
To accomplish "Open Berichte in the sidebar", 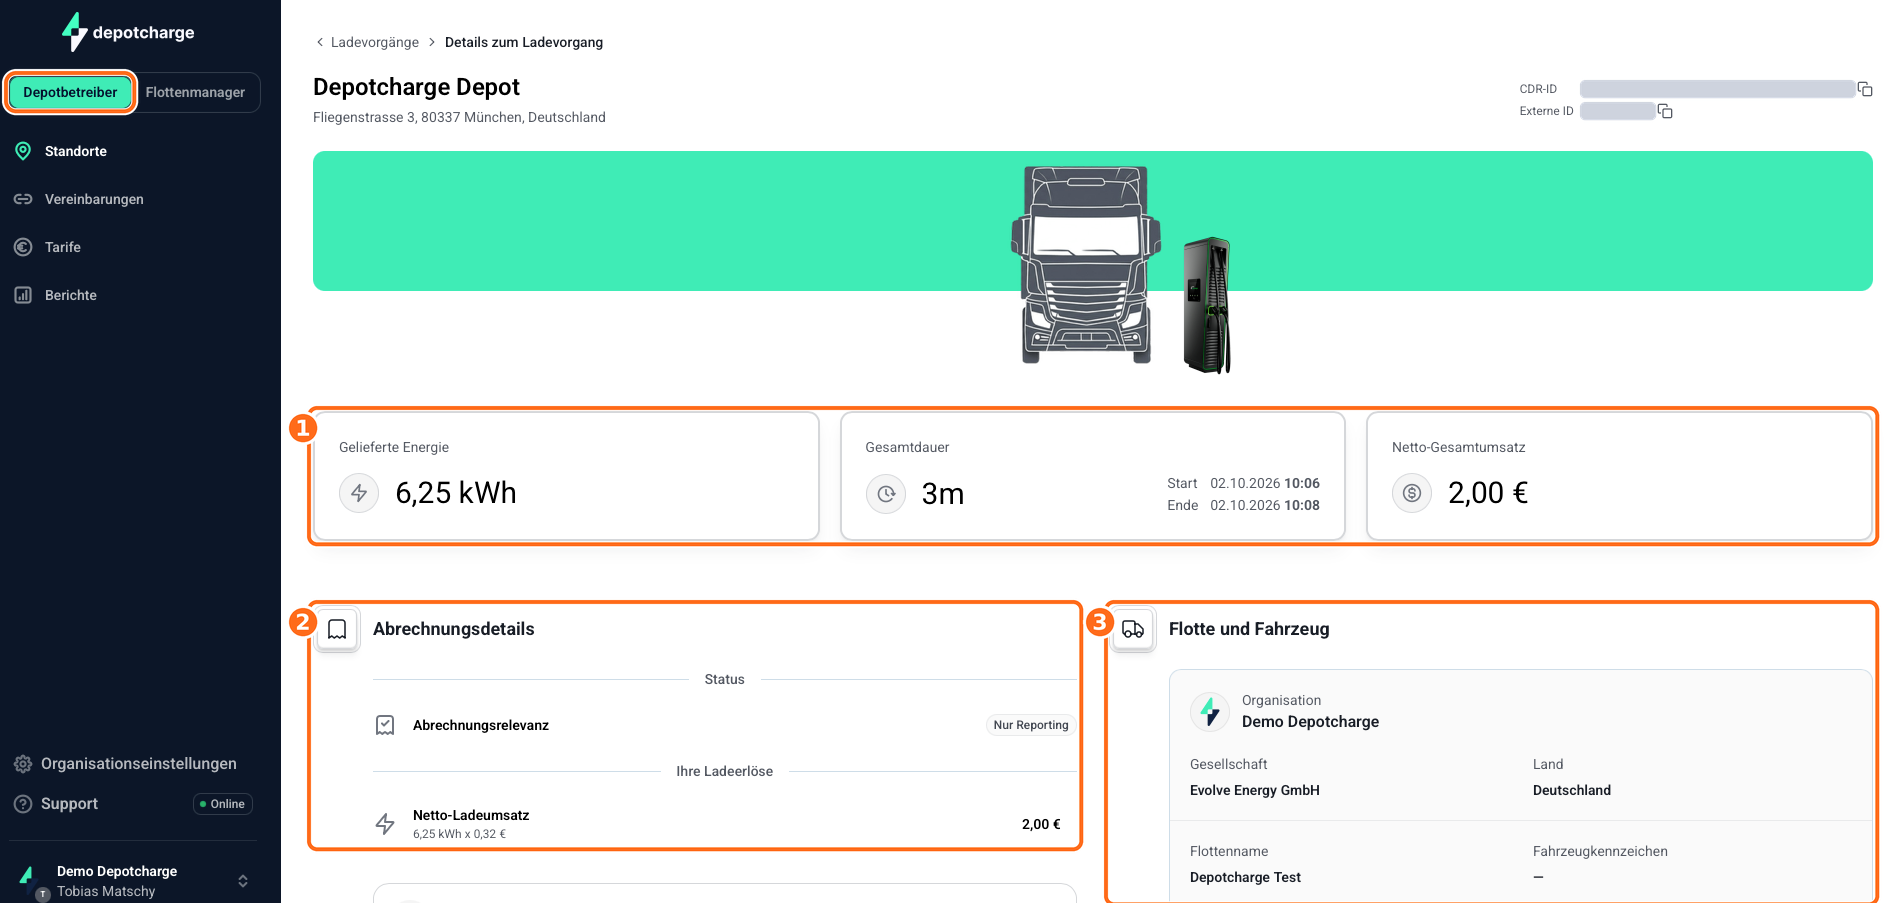I will 70,295.
